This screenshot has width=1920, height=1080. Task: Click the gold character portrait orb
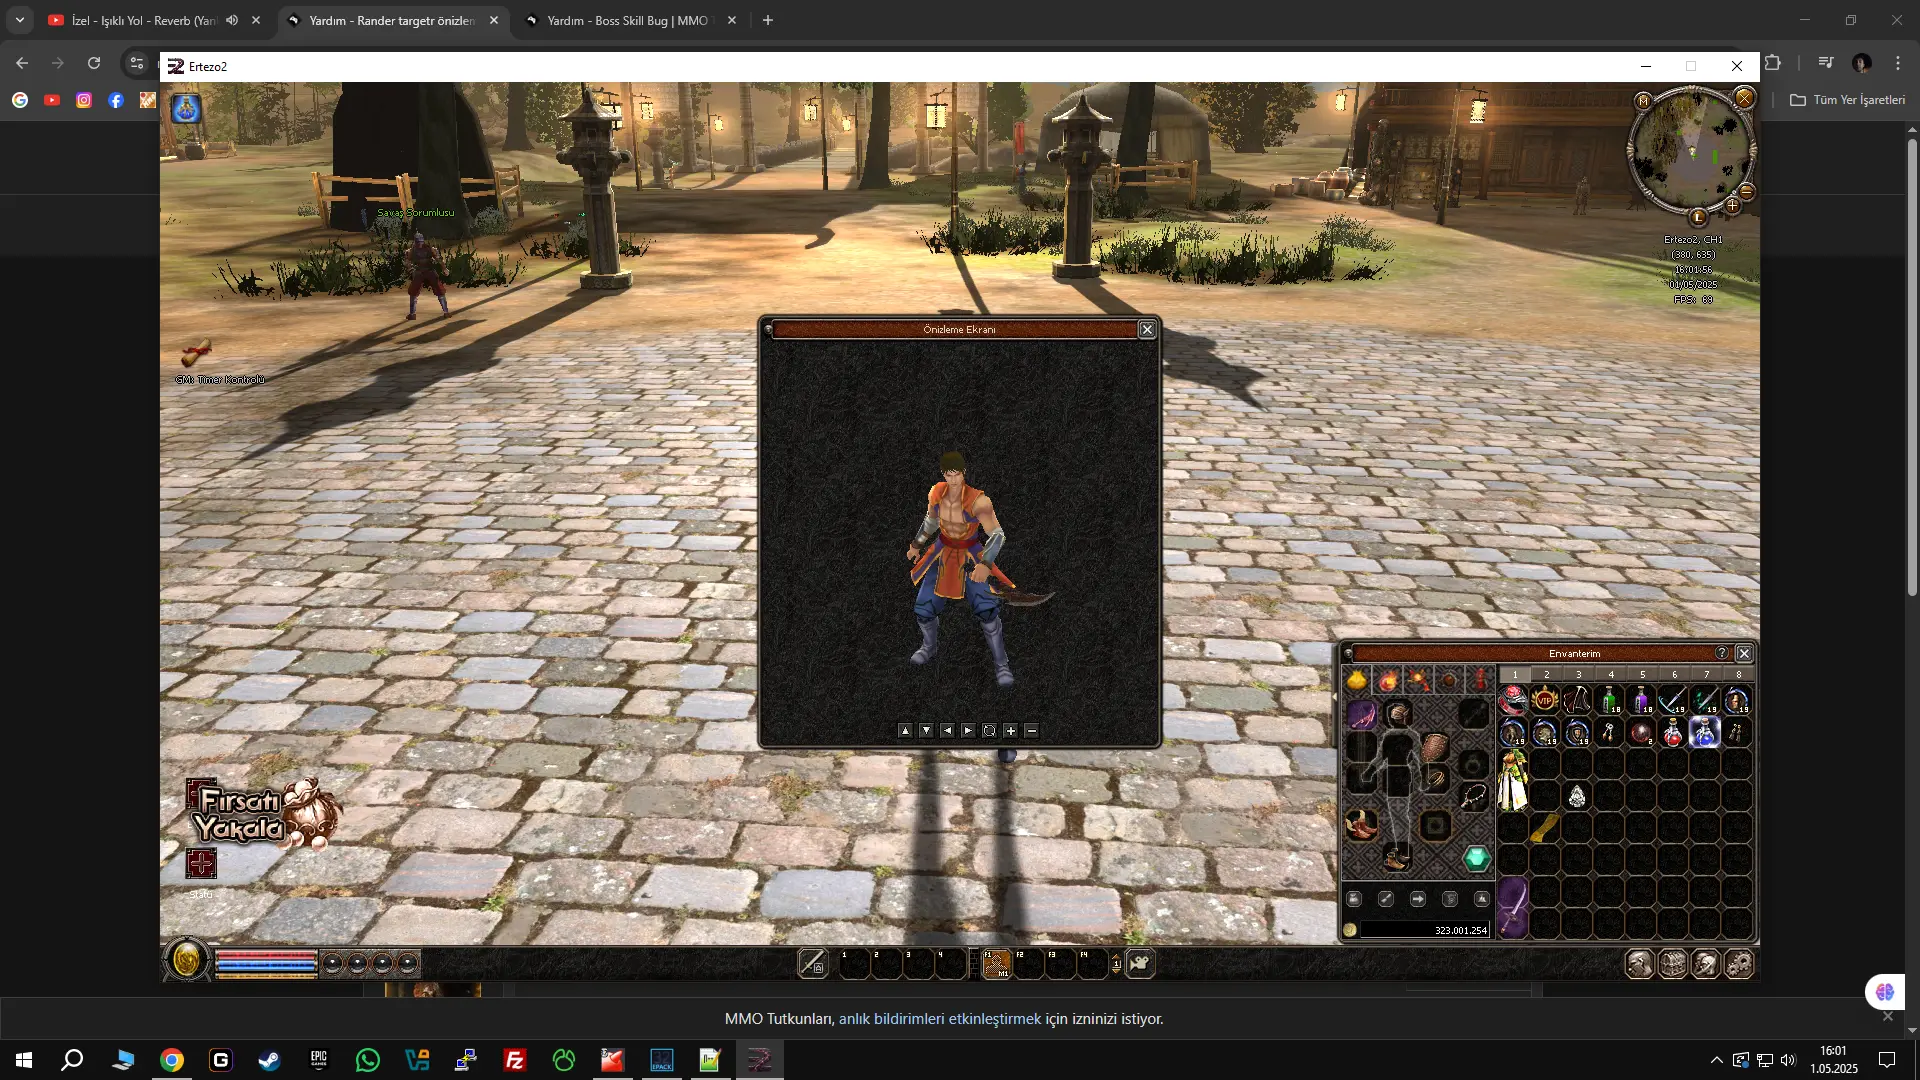(x=187, y=961)
